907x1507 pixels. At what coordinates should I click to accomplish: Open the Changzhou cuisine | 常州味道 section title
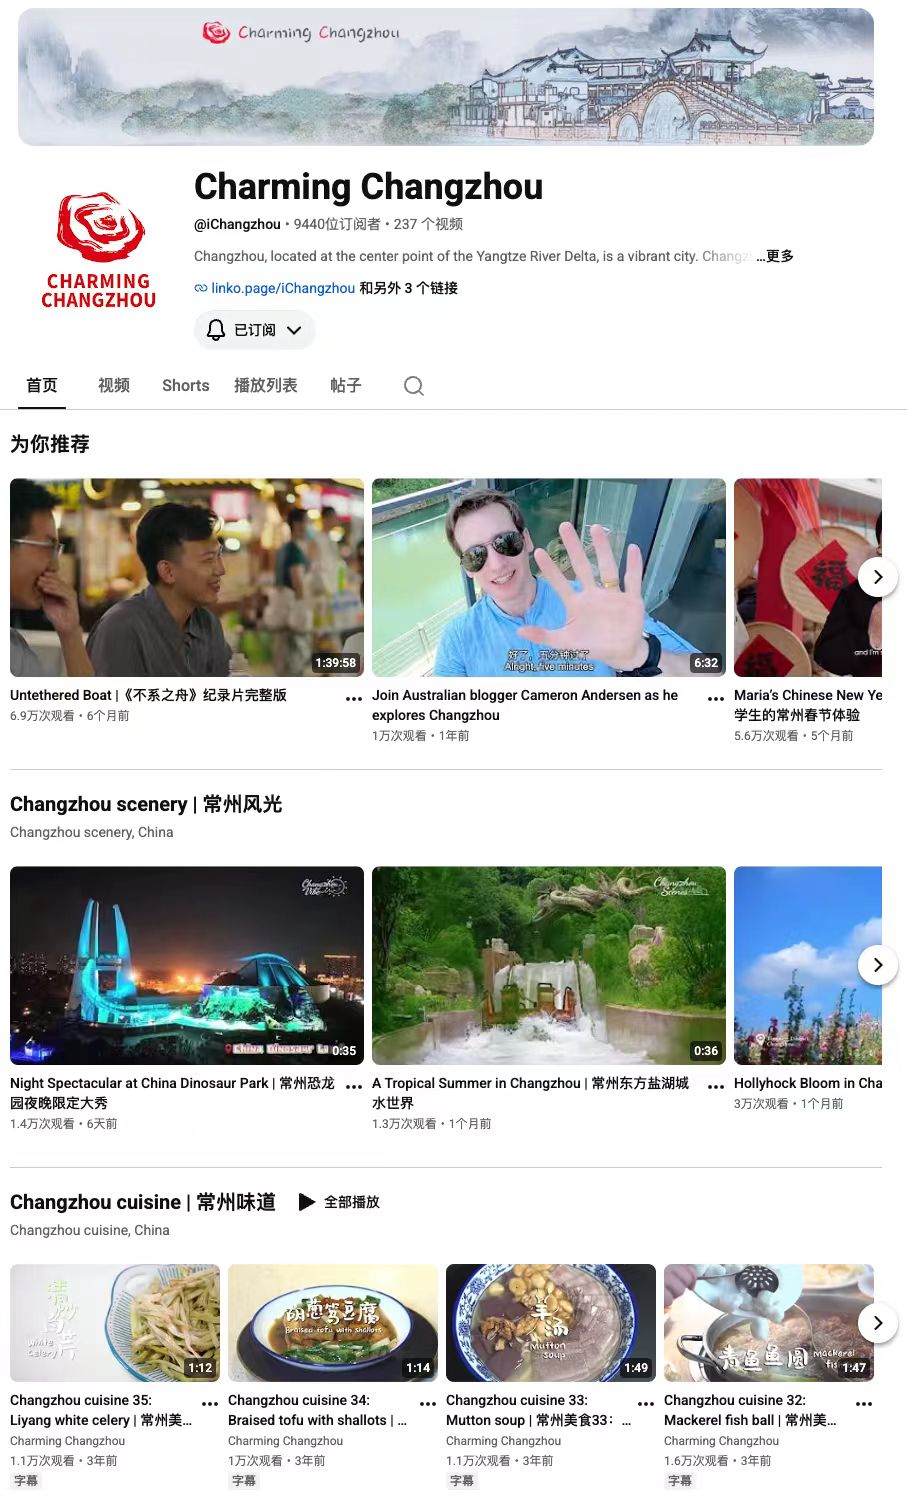143,1202
